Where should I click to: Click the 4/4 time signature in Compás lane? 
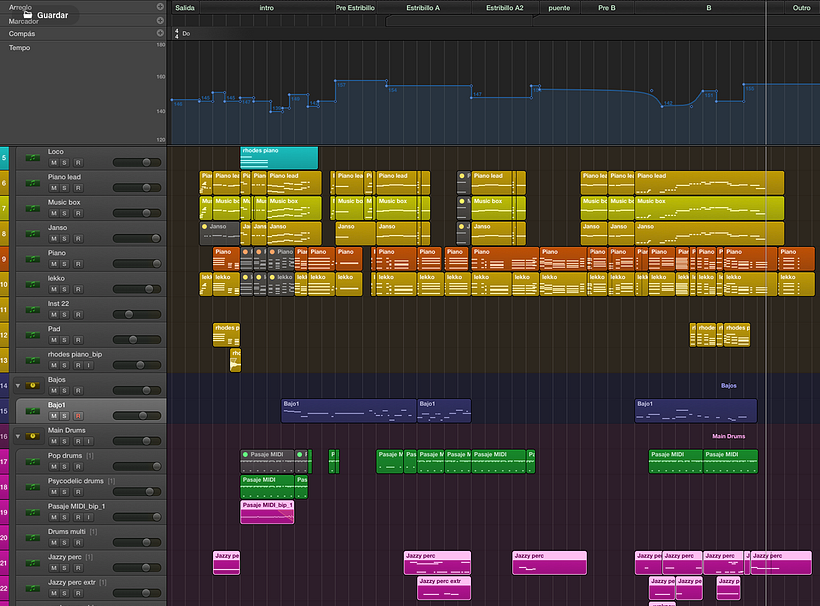coord(177,33)
